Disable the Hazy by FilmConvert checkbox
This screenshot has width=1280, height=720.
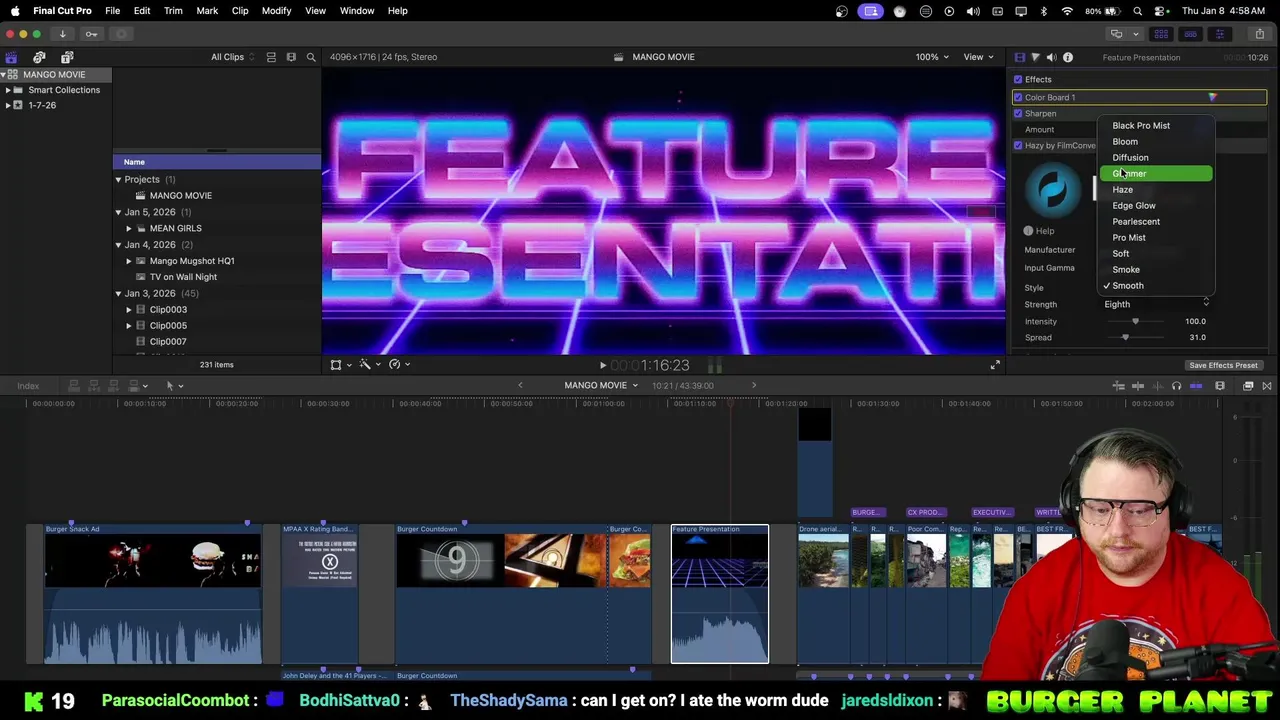click(x=1018, y=145)
